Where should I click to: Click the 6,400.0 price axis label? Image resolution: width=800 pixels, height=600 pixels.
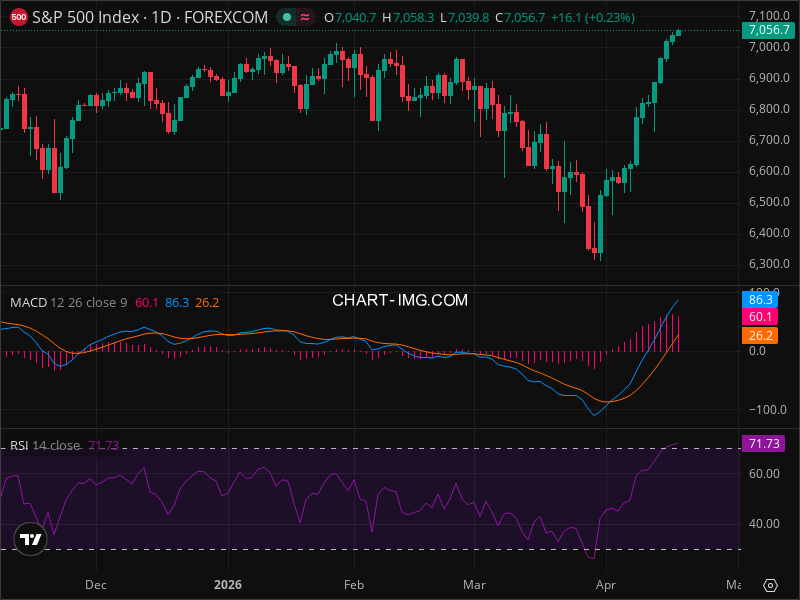[x=769, y=233]
